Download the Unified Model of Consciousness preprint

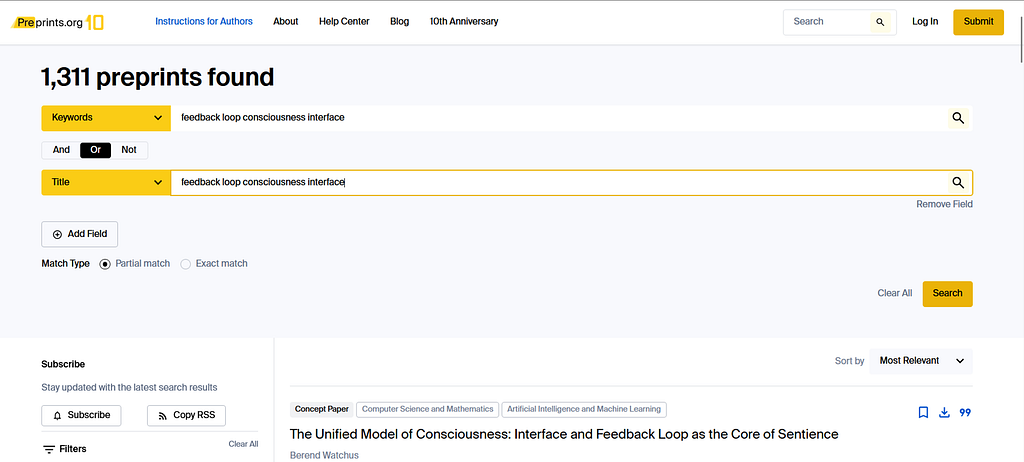tap(944, 412)
